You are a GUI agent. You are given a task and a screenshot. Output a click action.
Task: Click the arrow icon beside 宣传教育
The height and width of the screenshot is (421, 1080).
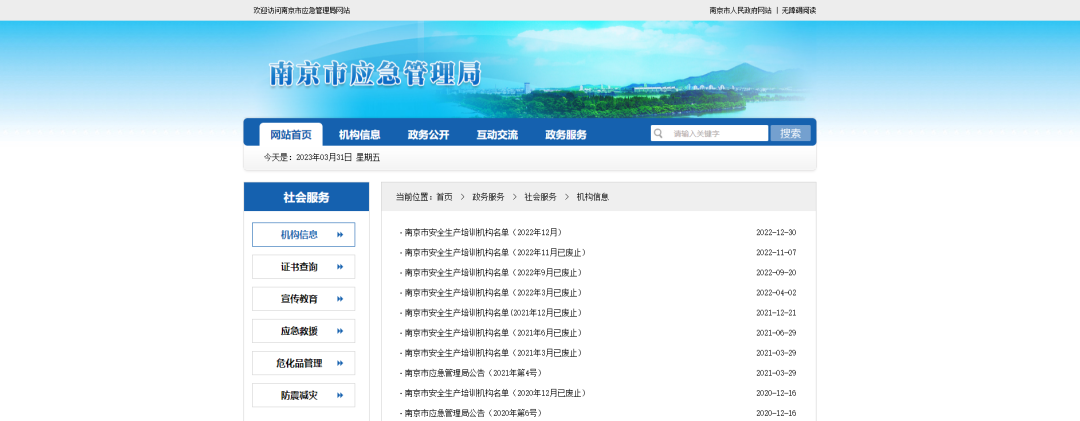click(340, 299)
